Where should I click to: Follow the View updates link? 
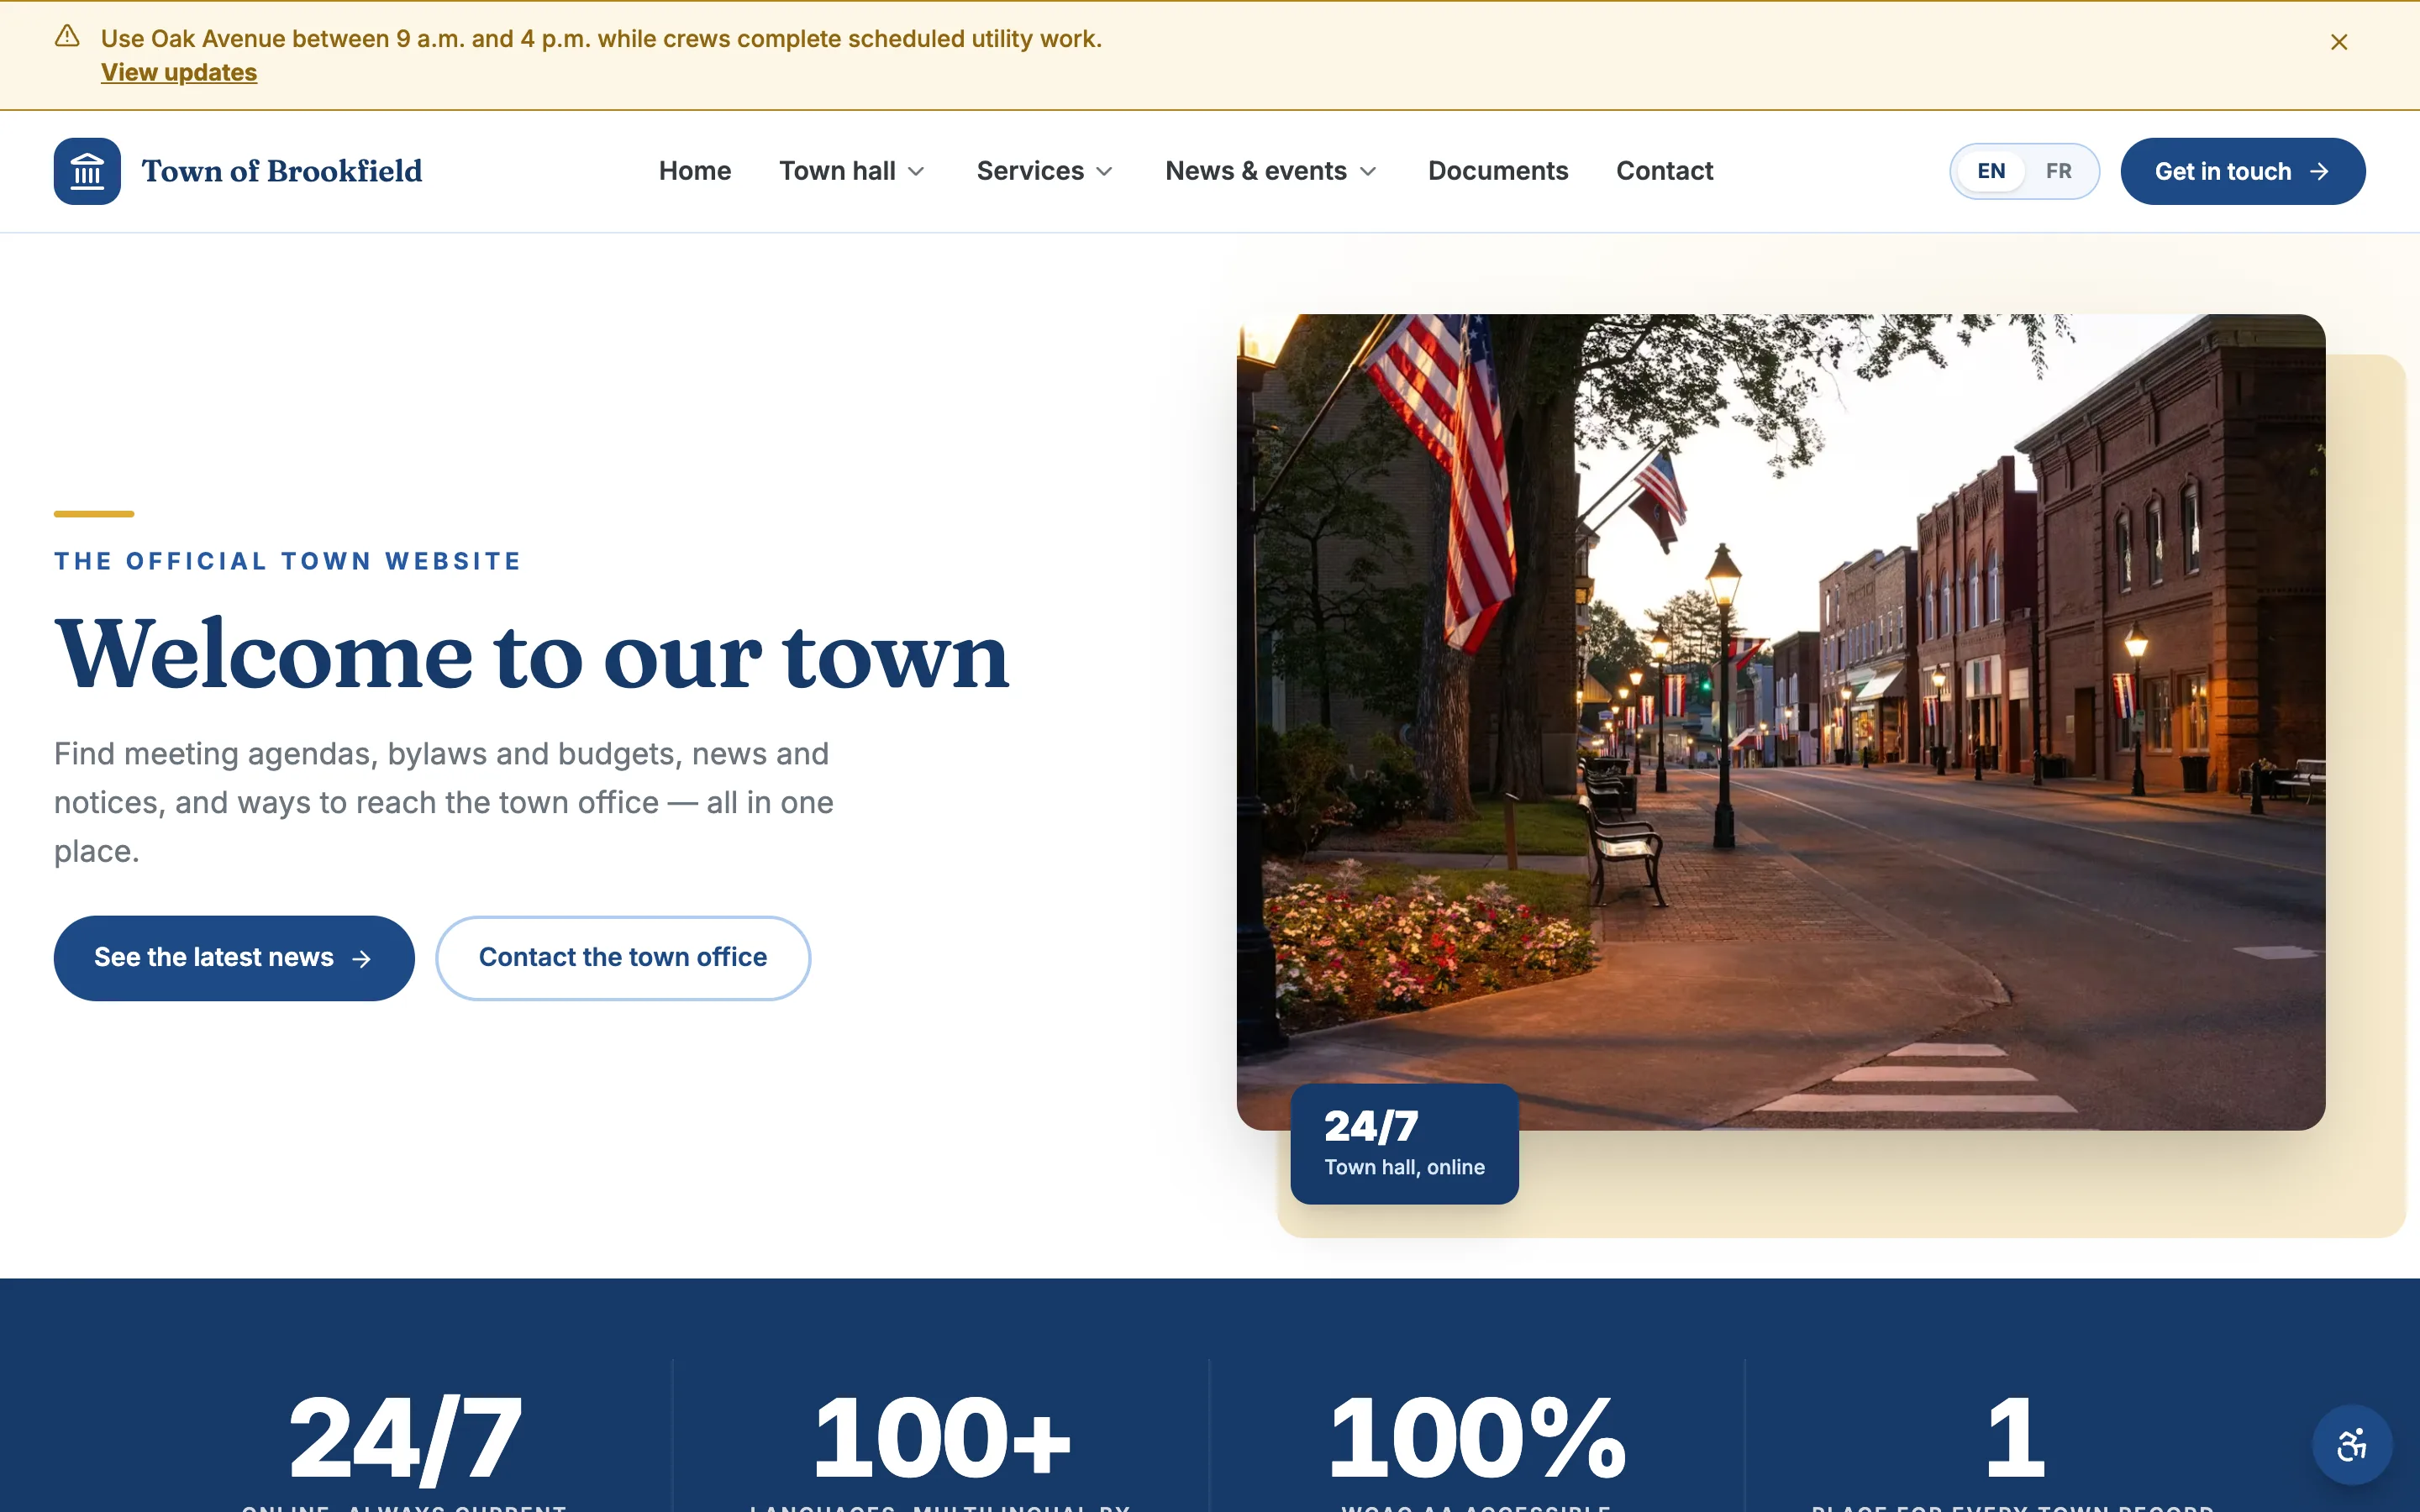click(179, 72)
